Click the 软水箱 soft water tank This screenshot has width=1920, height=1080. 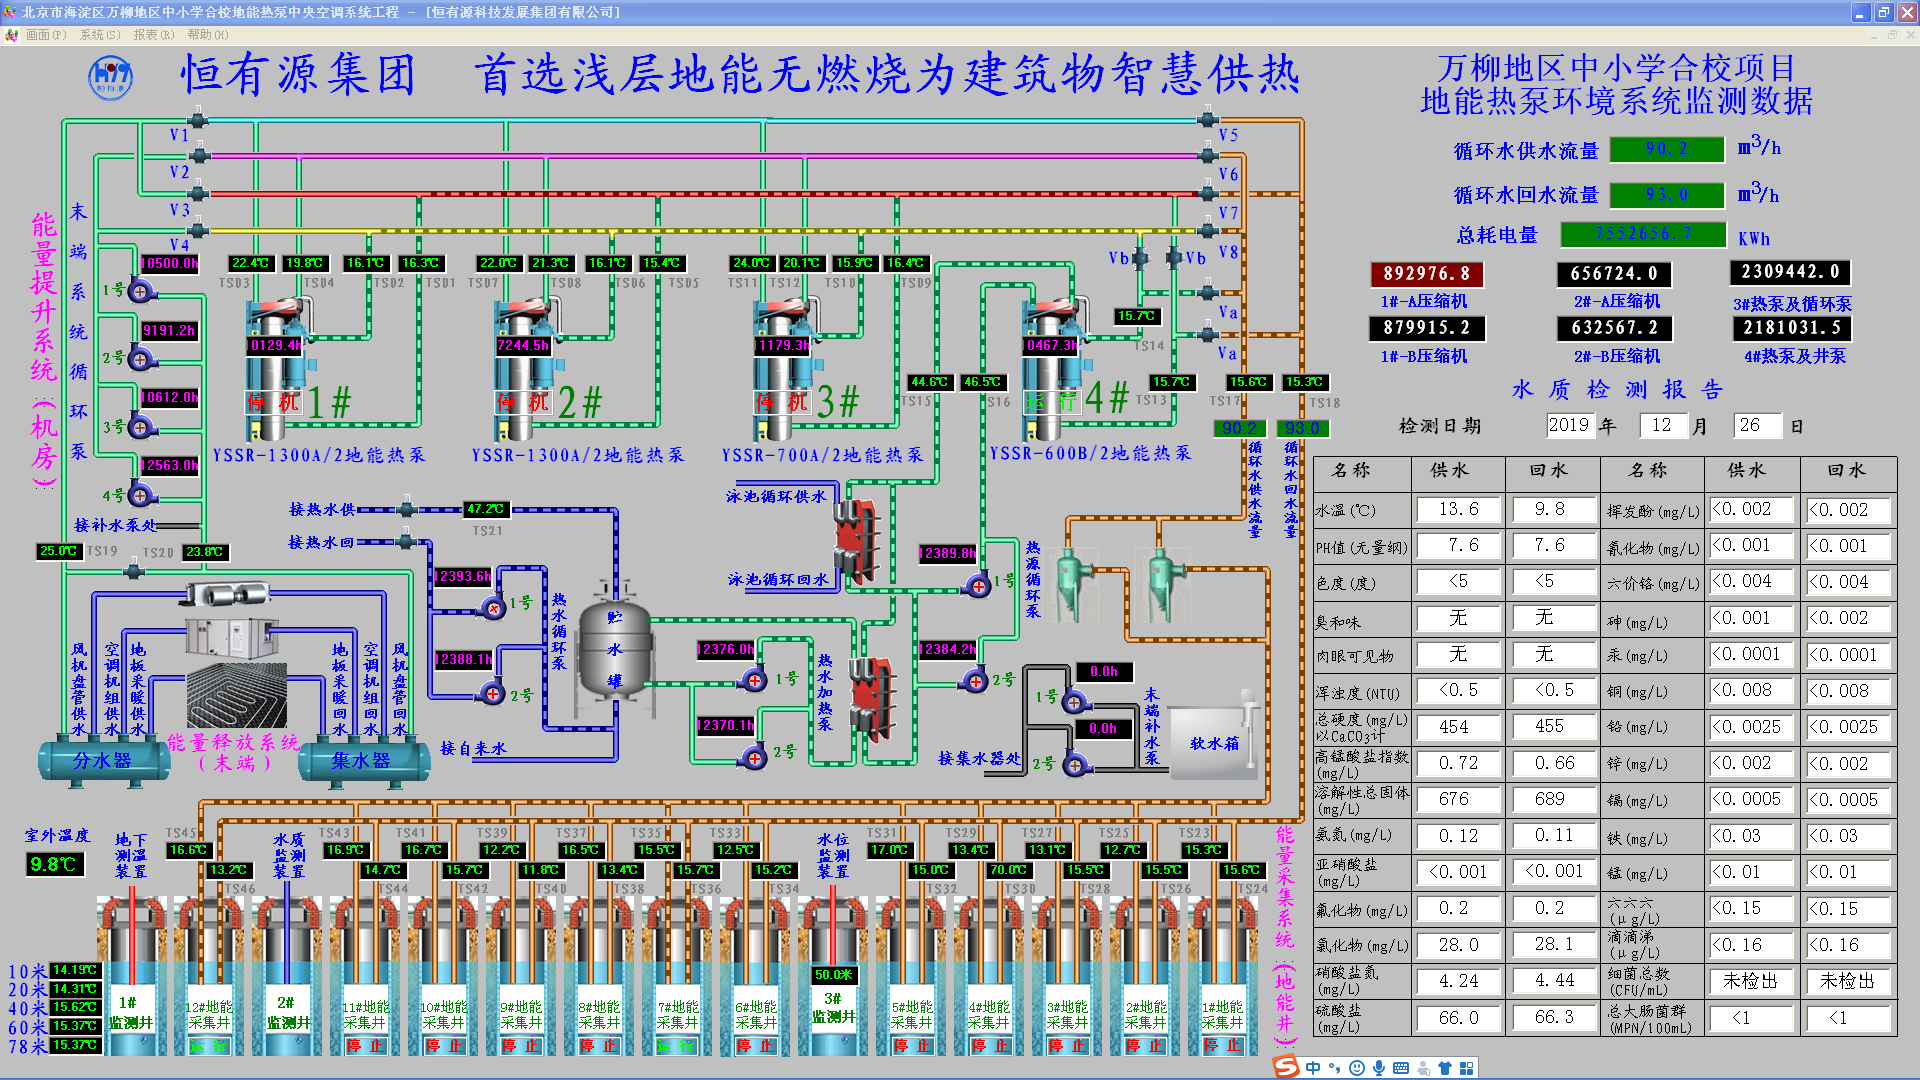pos(1213,742)
